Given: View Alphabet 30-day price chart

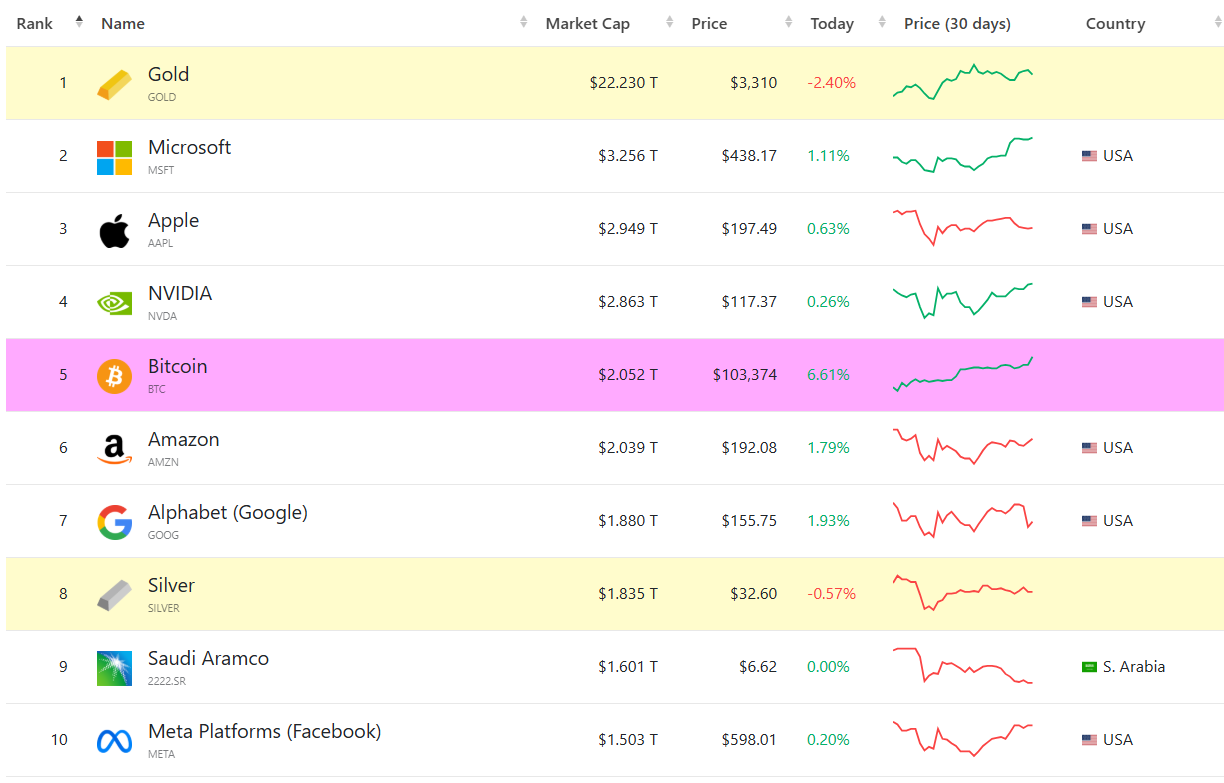Looking at the screenshot, I should (x=963, y=520).
